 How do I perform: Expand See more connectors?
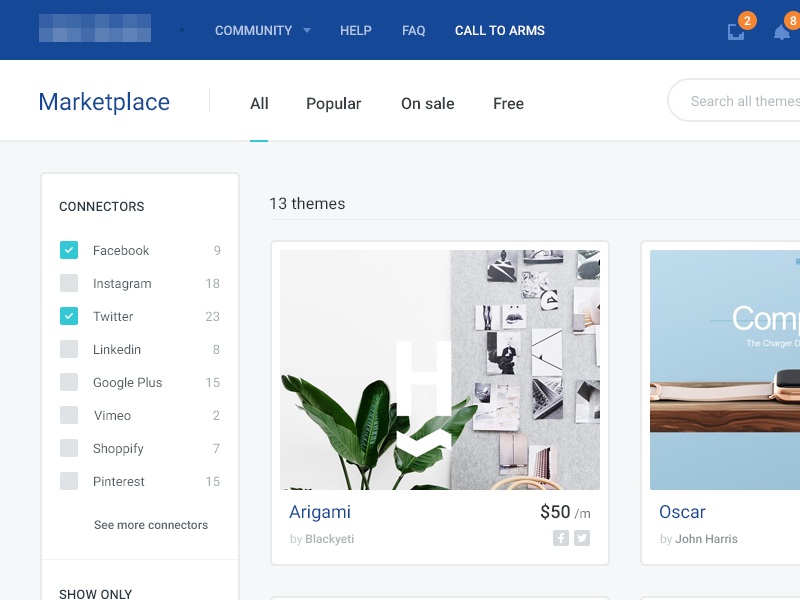151,525
